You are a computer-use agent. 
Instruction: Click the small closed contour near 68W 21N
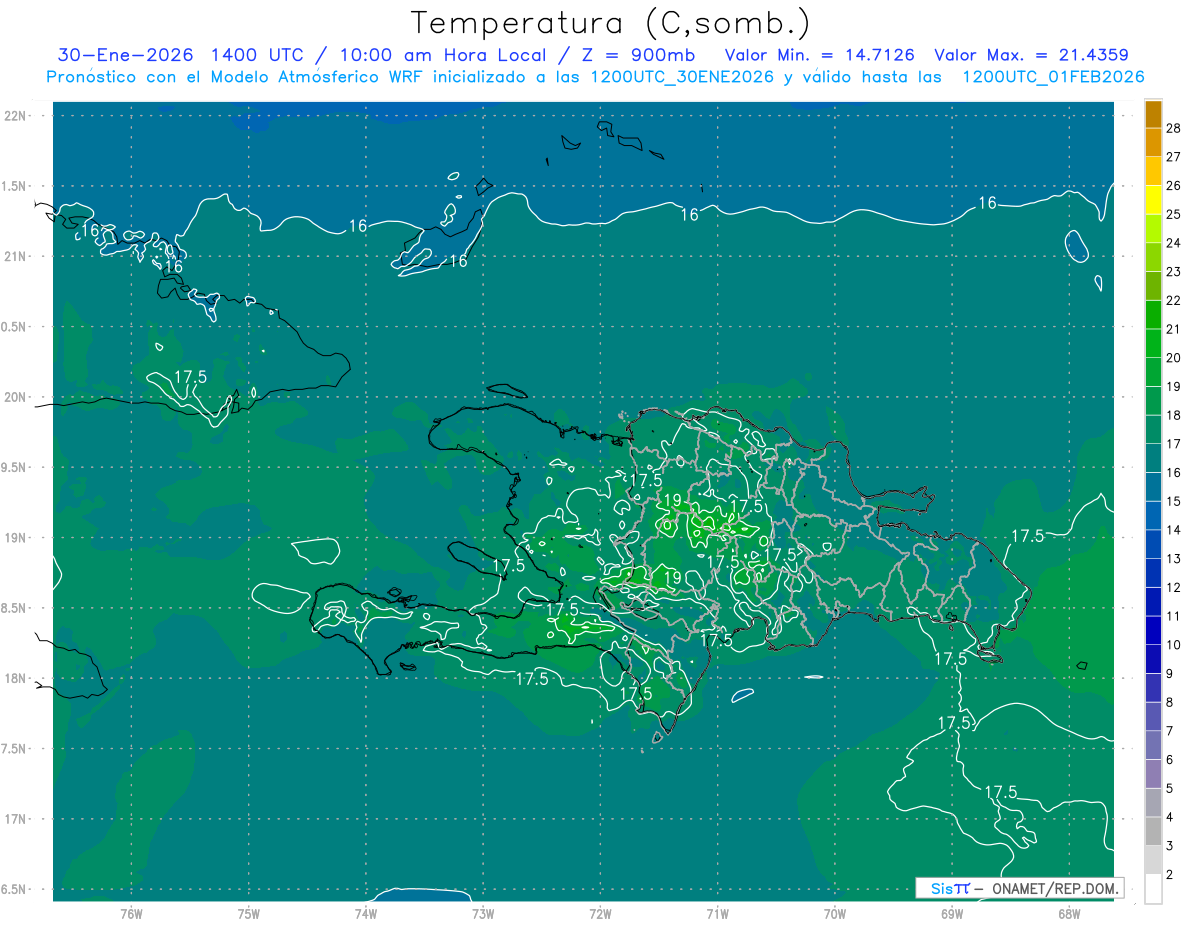click(x=1076, y=245)
